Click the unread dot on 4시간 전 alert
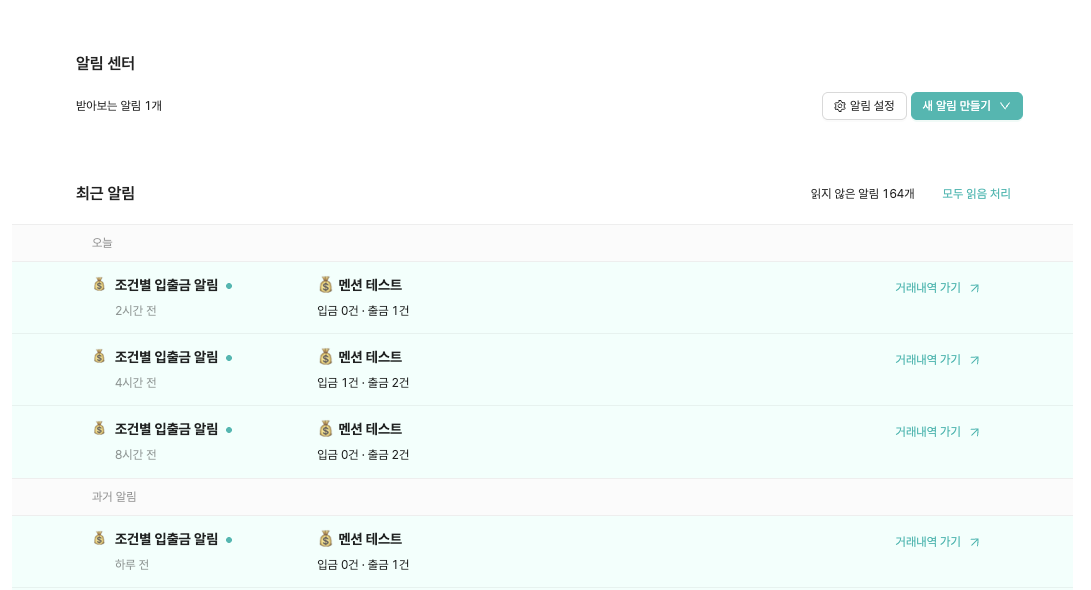 coord(229,358)
